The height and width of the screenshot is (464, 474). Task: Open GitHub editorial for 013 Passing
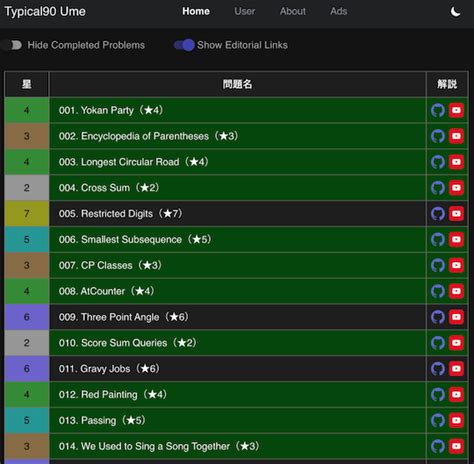point(438,420)
